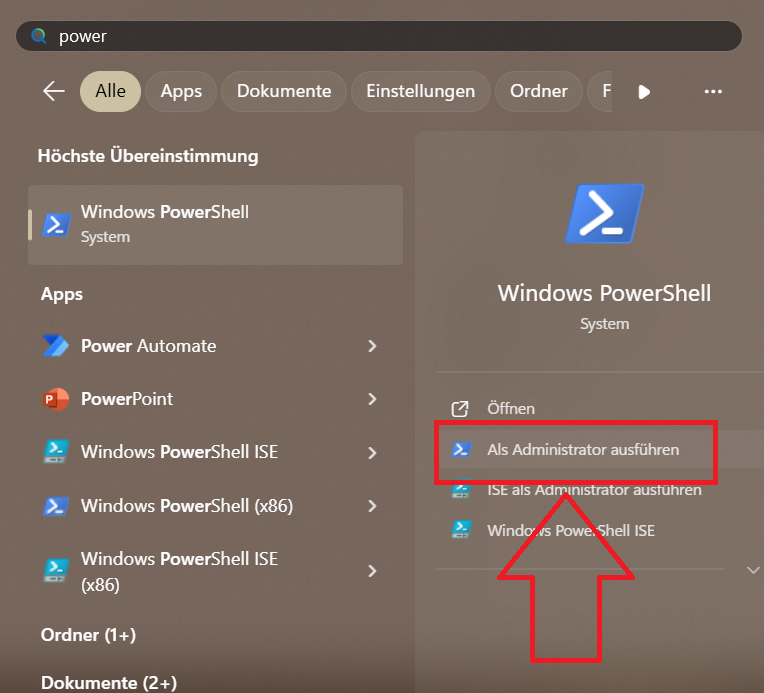Click the icon beside ISE als Administrator ausführen
Image resolution: width=764 pixels, height=693 pixels.
pos(461,490)
